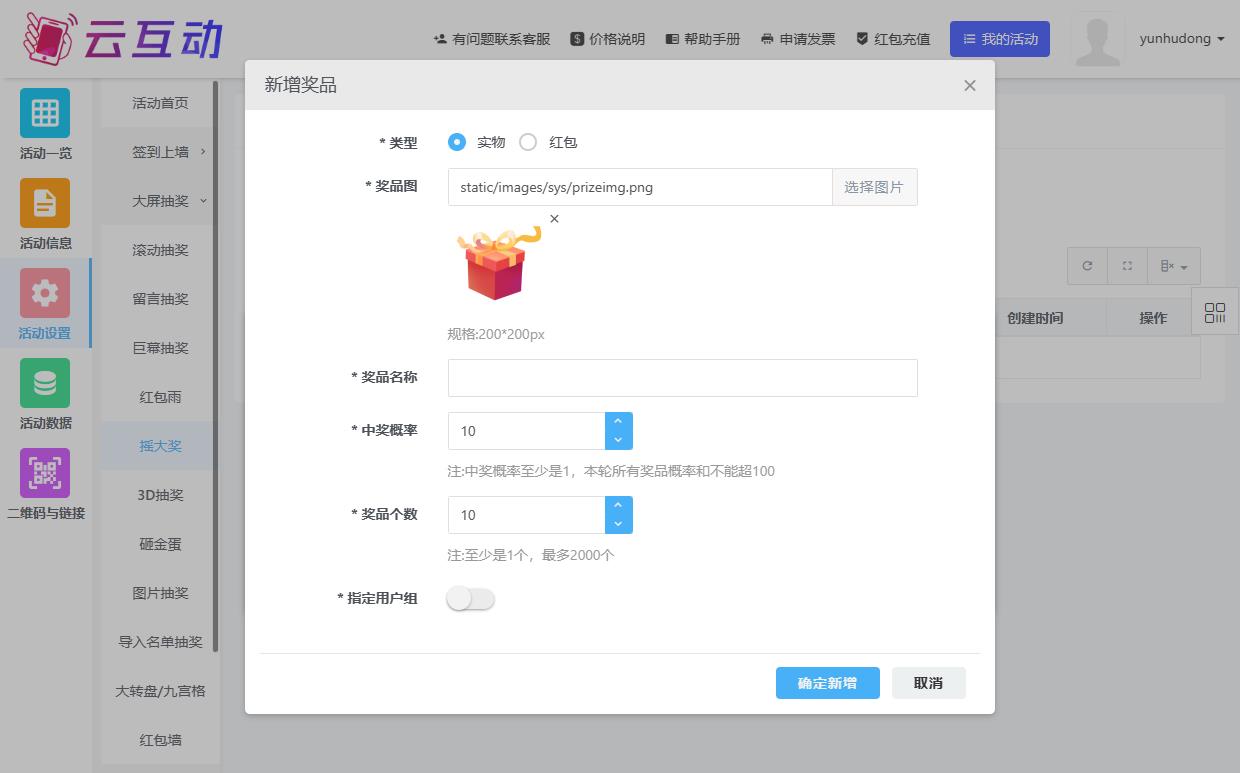This screenshot has width=1240, height=773.
Task: Click the gift box thumbnail
Action: coord(497,264)
